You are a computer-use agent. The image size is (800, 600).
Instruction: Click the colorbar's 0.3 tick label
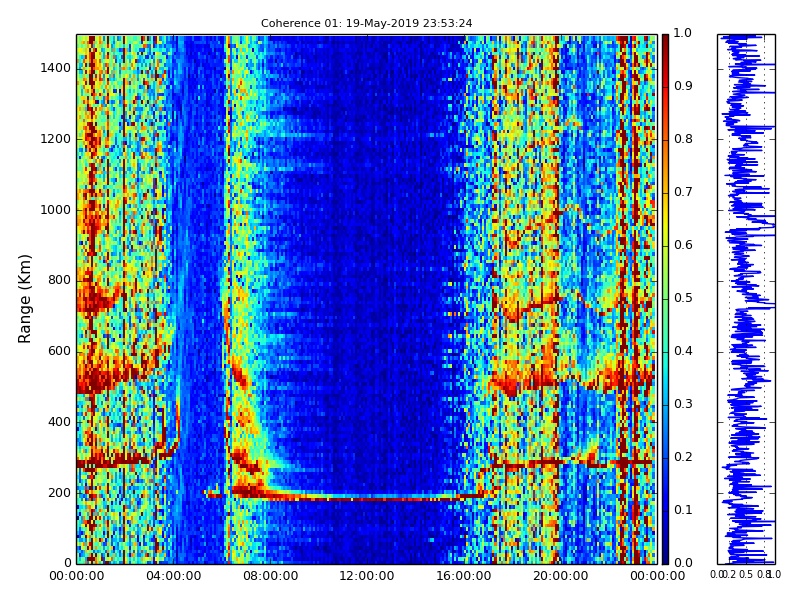(683, 404)
